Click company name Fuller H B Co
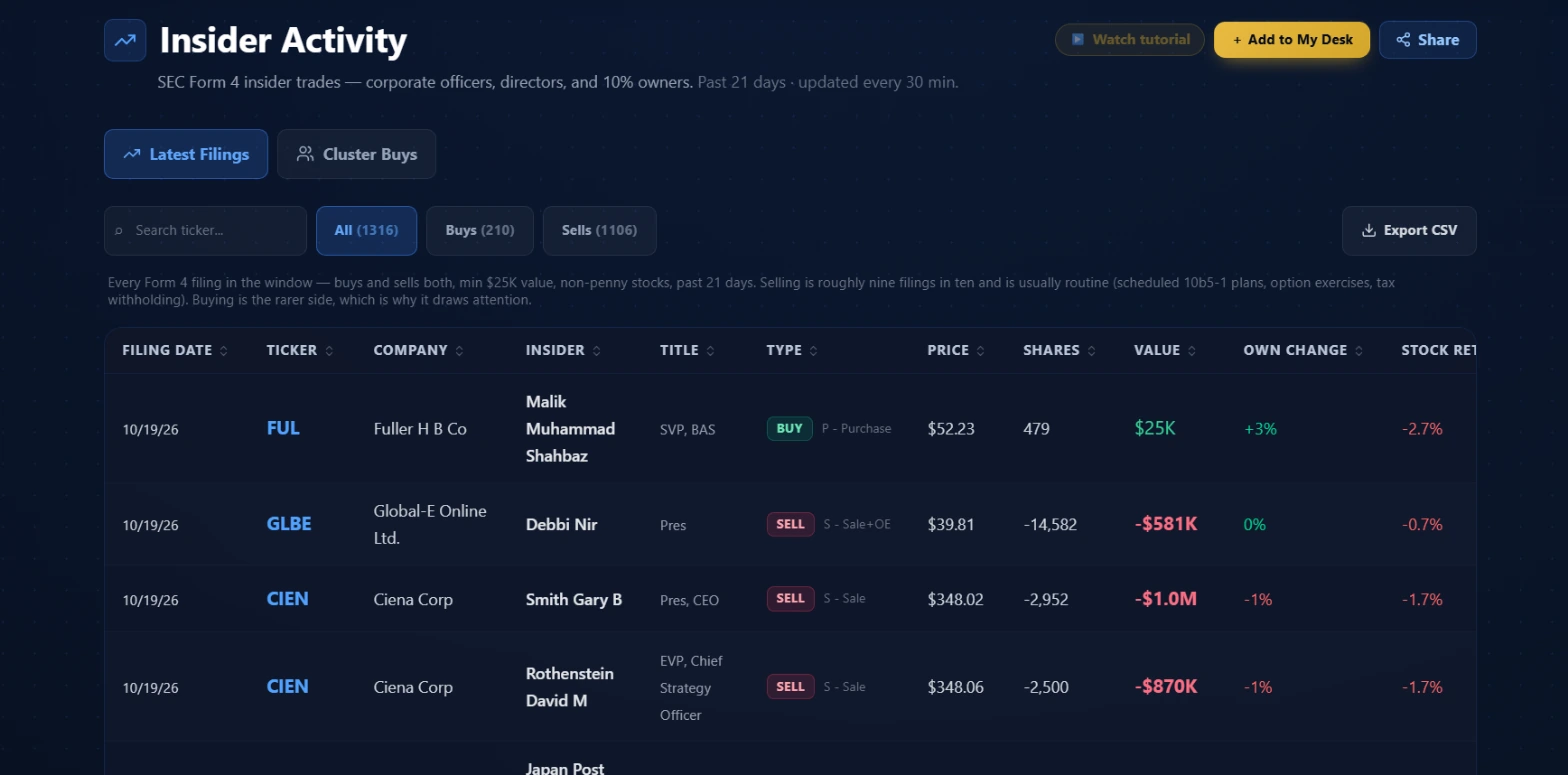 pos(420,429)
